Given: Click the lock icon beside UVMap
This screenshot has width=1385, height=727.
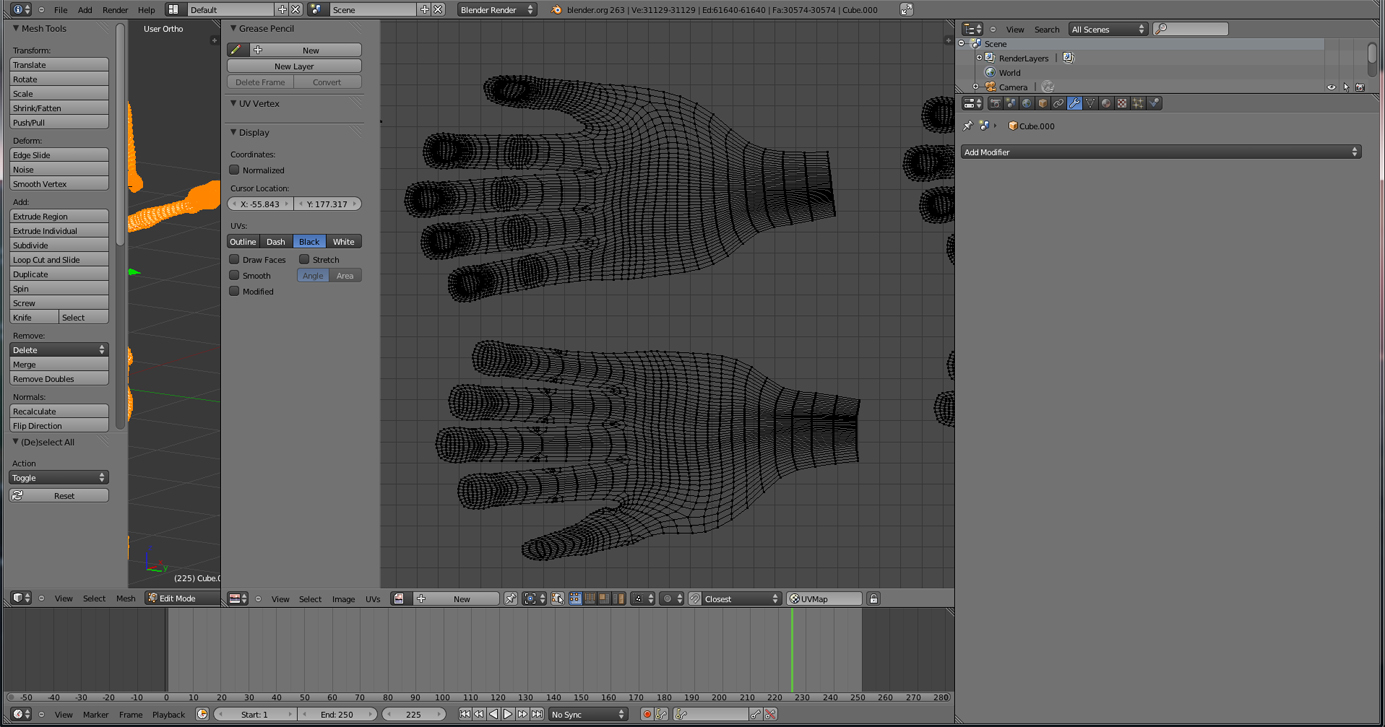Looking at the screenshot, I should tap(873, 599).
